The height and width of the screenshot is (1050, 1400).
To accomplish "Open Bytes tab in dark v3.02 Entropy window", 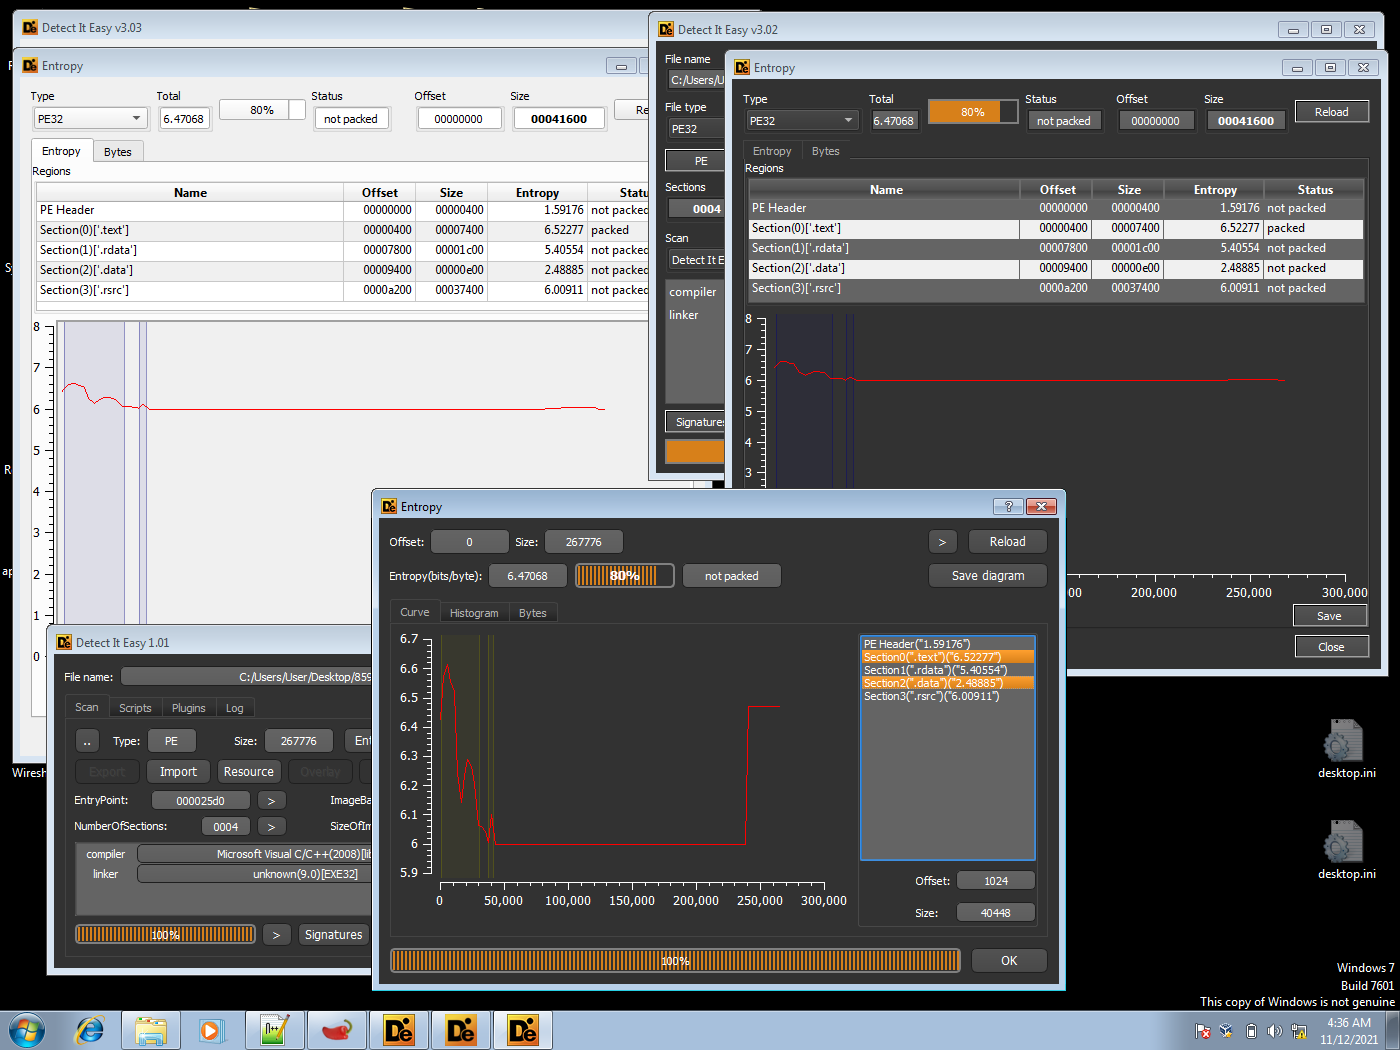I will (x=826, y=151).
